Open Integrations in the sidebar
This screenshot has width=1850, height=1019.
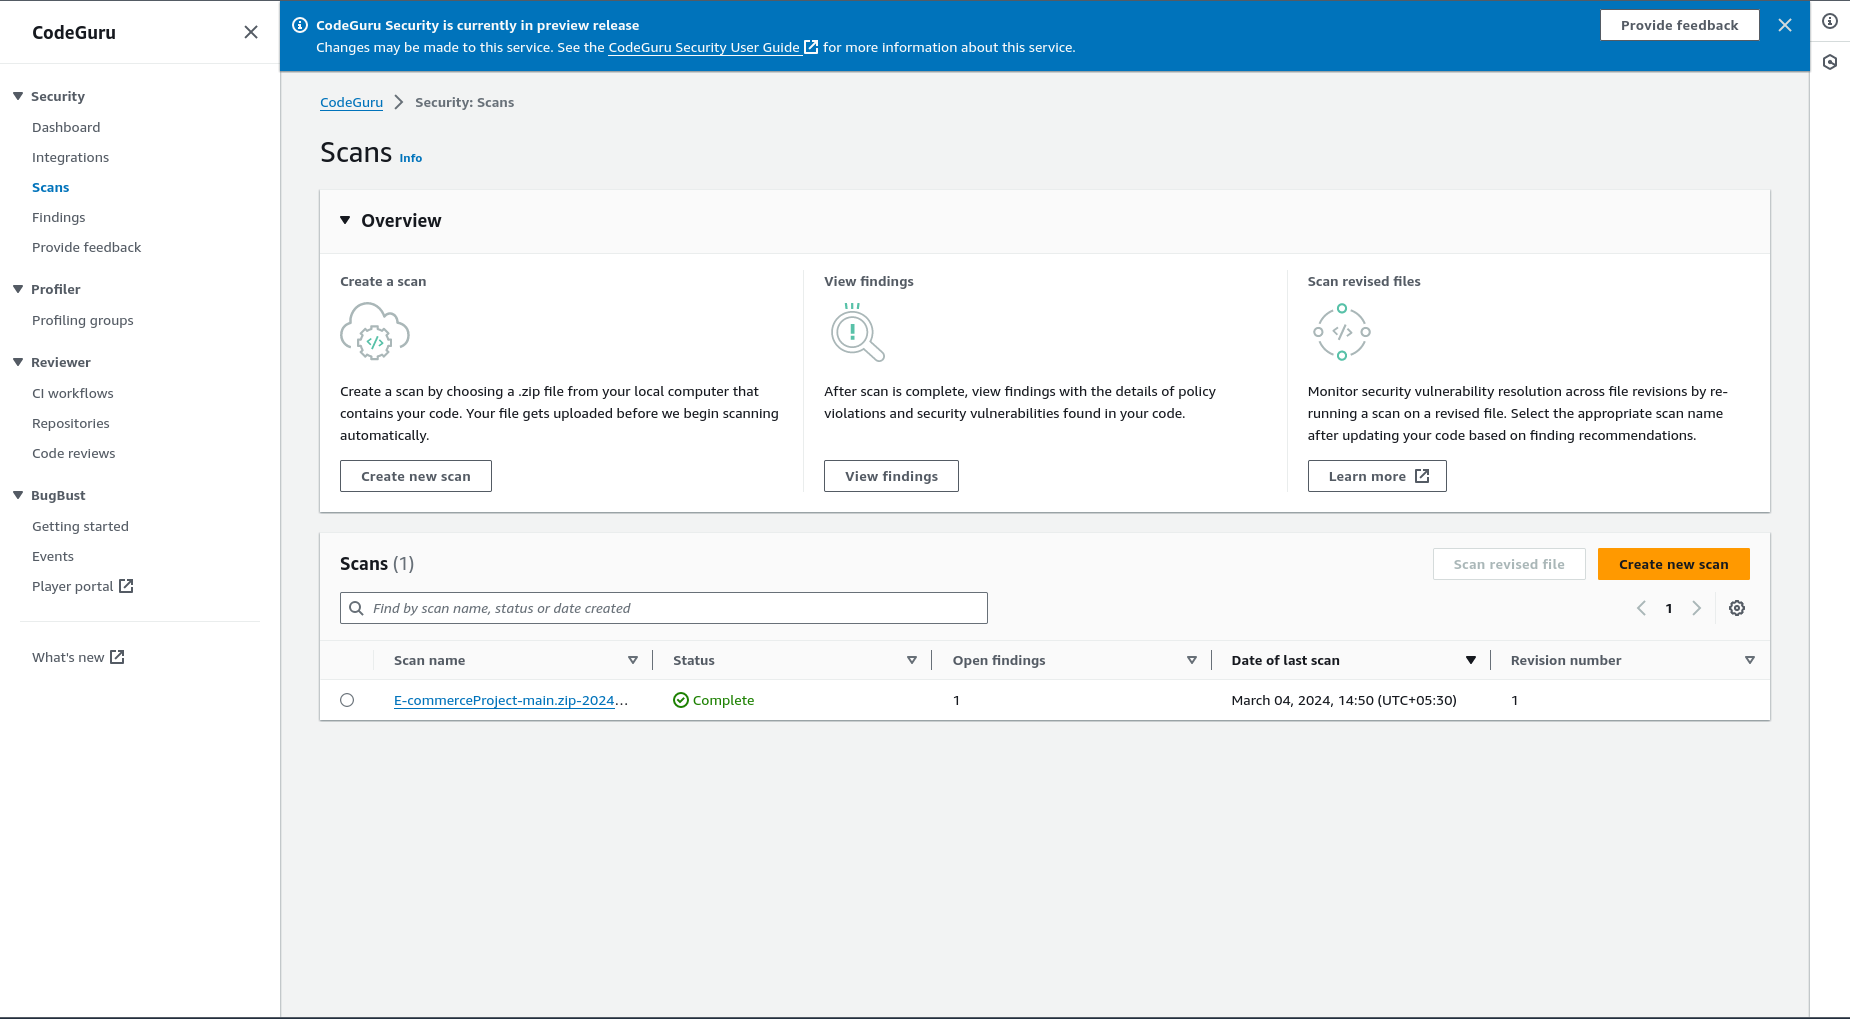point(70,157)
